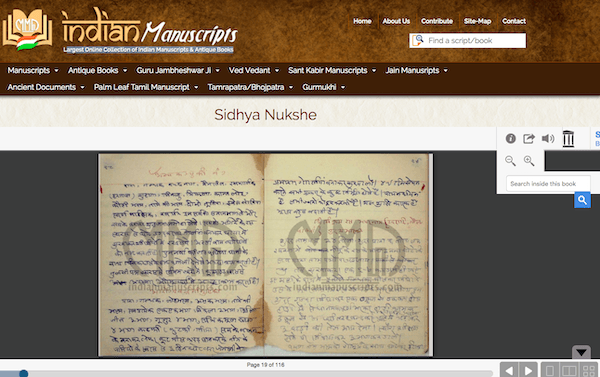
Task: Click the Page 19 of 116 label
Action: coord(266,365)
